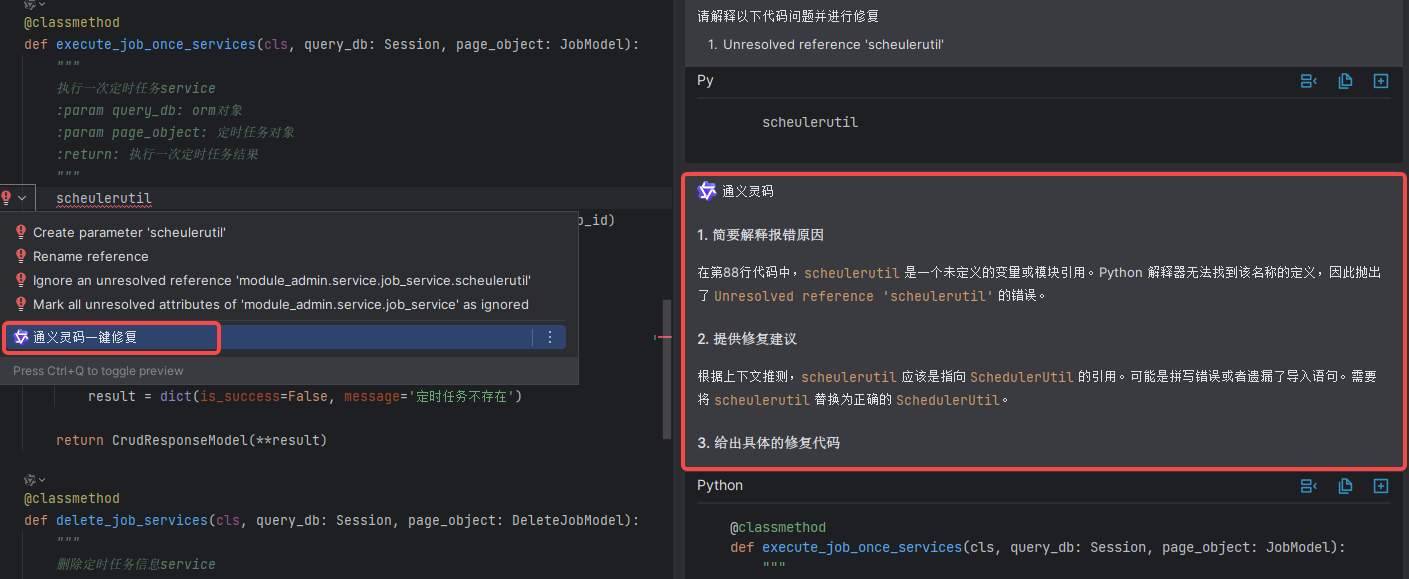Open the three-dot submenu of 通义灵码一键修复

click(549, 337)
